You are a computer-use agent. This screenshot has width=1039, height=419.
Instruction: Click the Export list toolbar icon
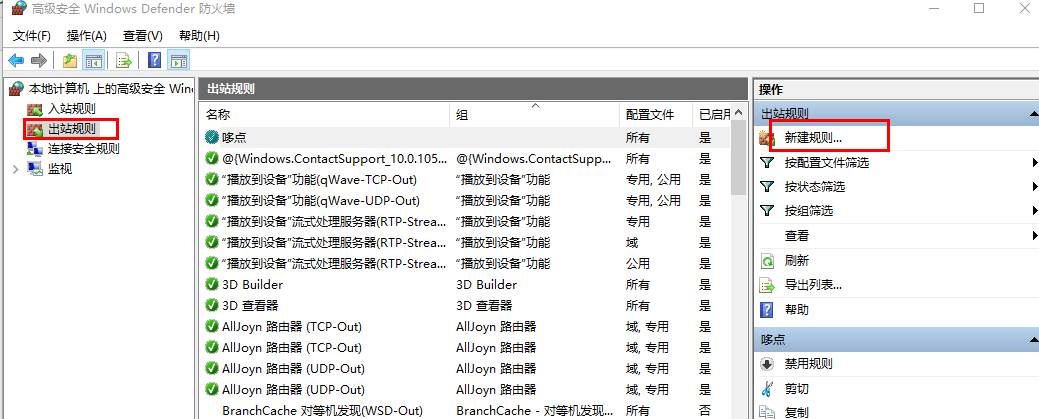(x=124, y=60)
